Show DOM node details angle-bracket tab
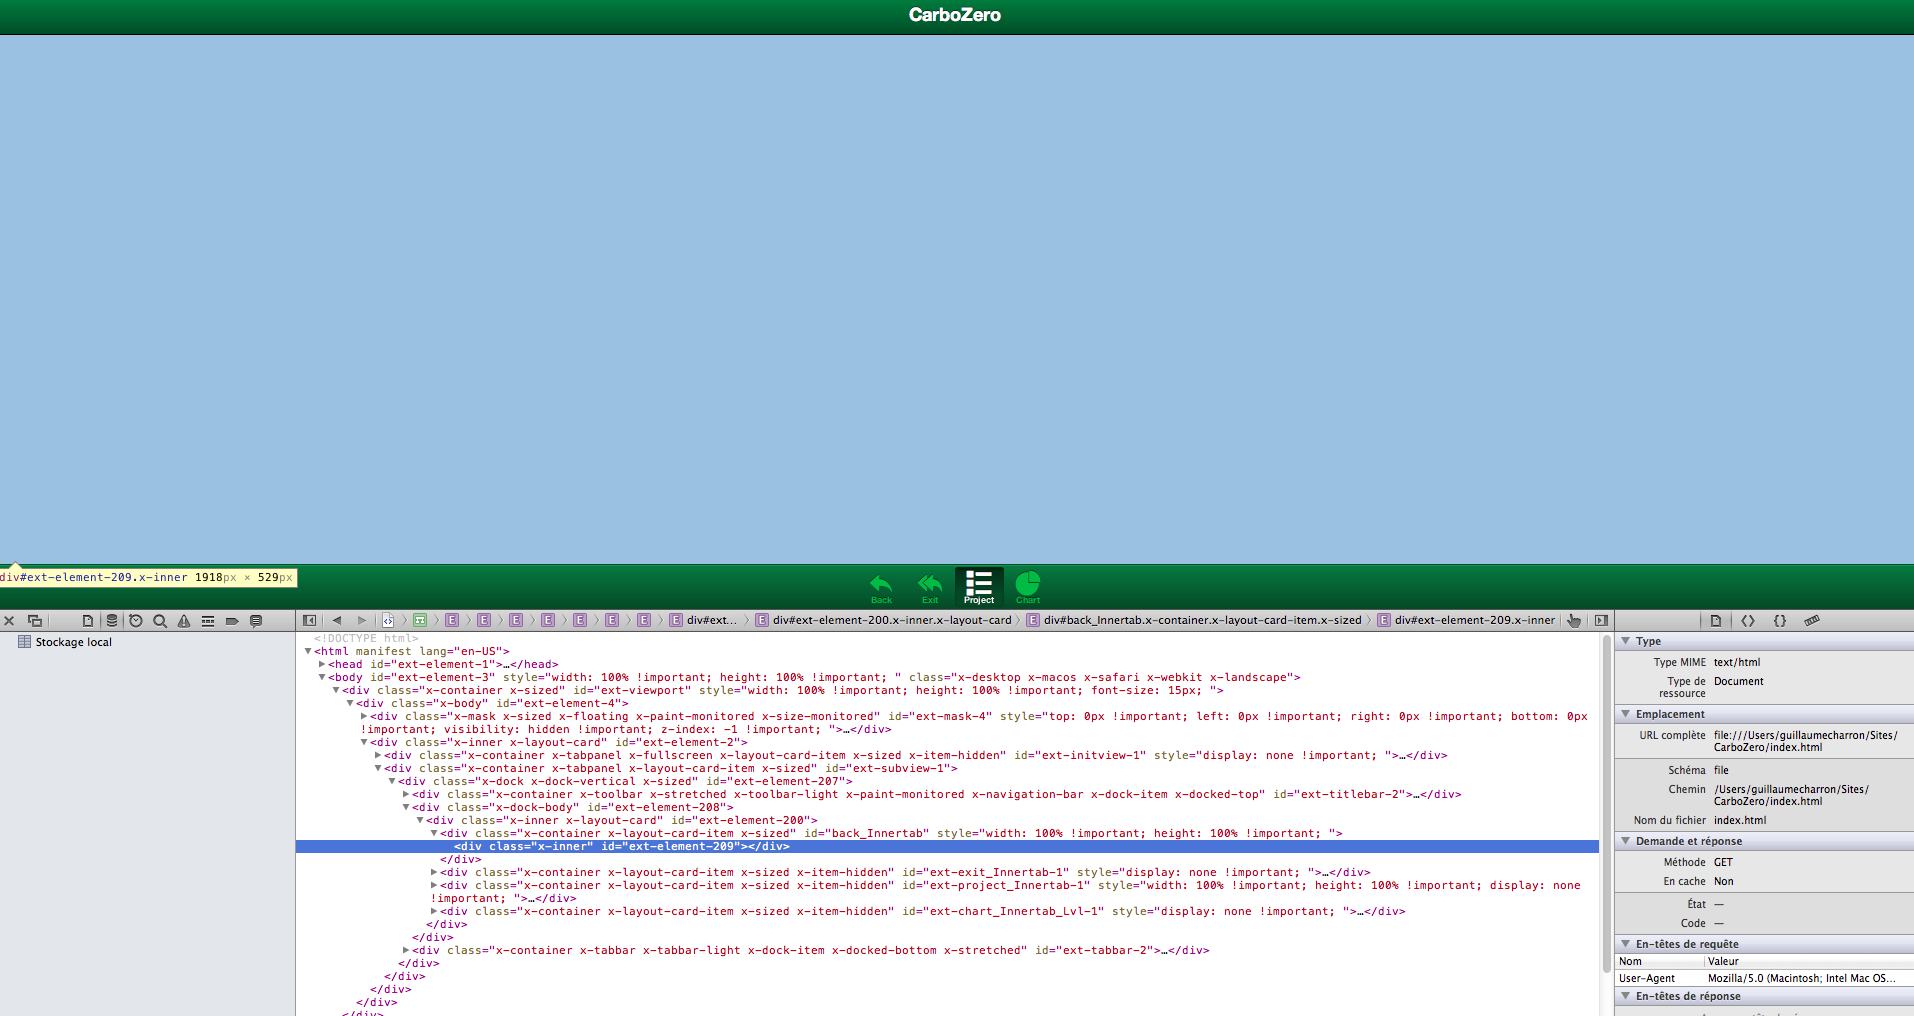 tap(1748, 621)
